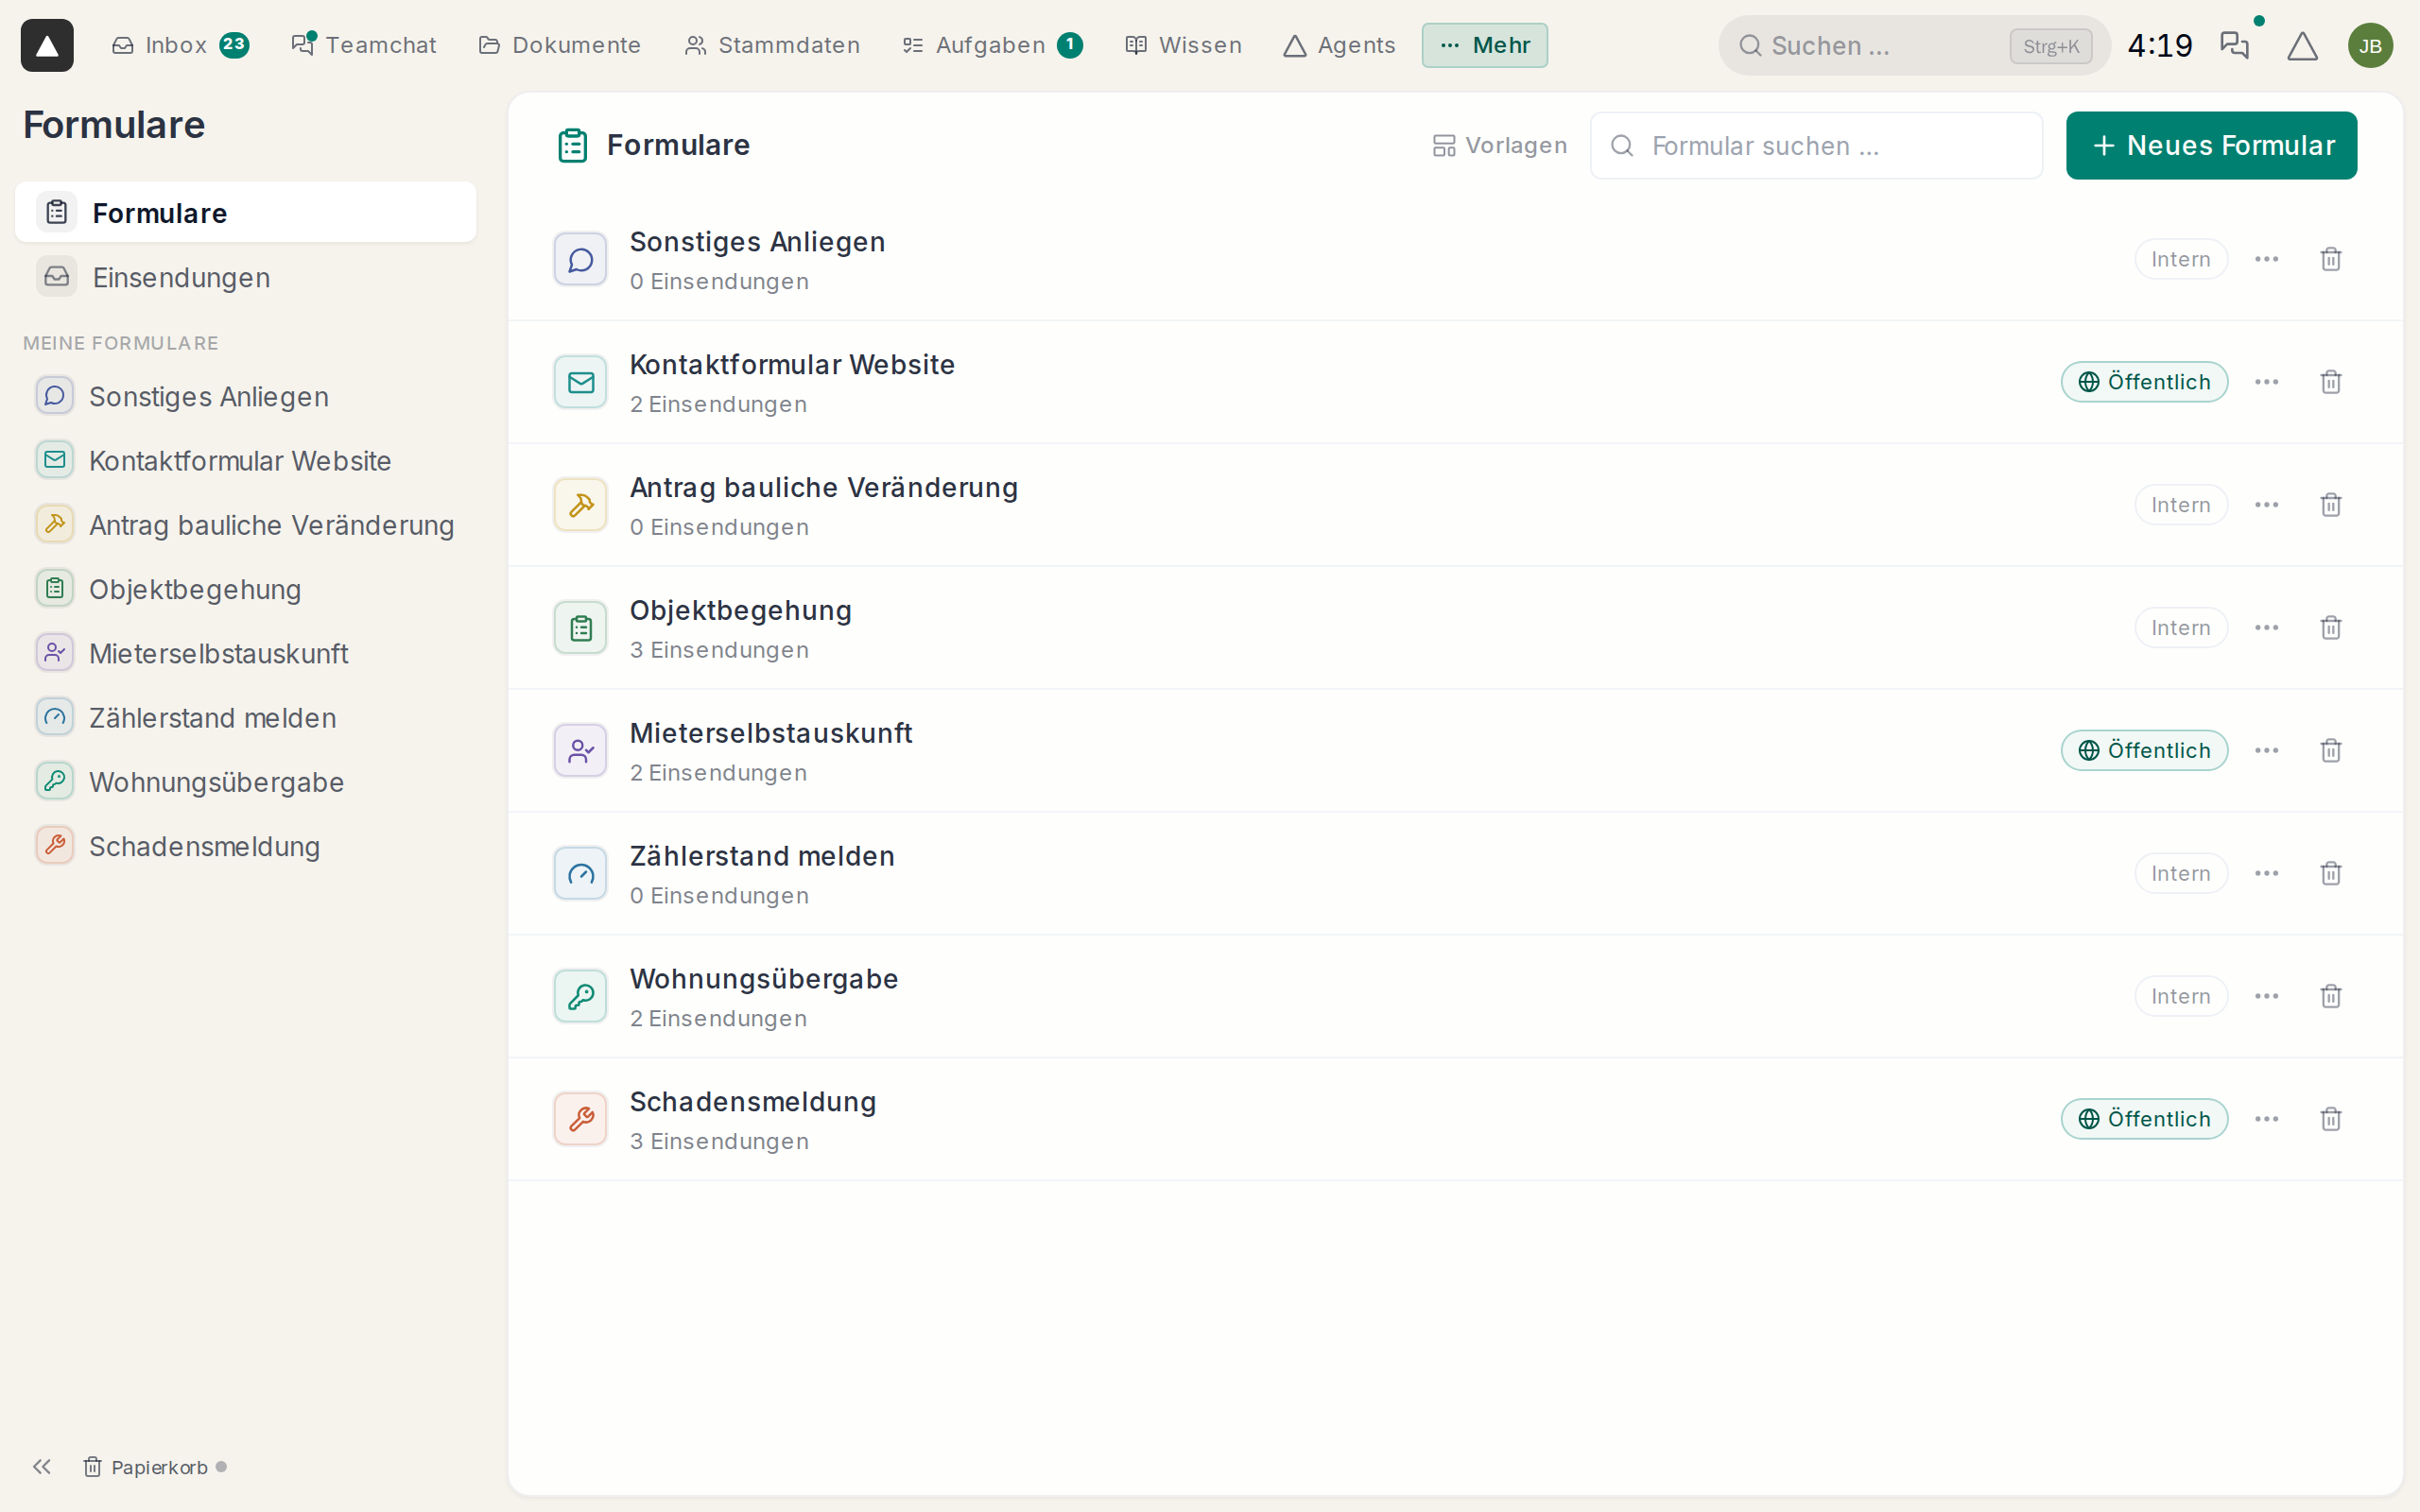This screenshot has height=1512, width=2420.
Task: Click the gauge icon of Zählerstand melden row
Action: [581, 874]
